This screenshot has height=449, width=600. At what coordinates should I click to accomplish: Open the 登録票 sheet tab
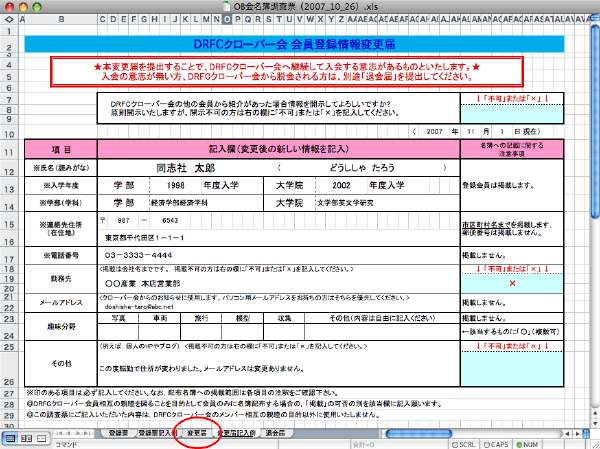pos(118,432)
